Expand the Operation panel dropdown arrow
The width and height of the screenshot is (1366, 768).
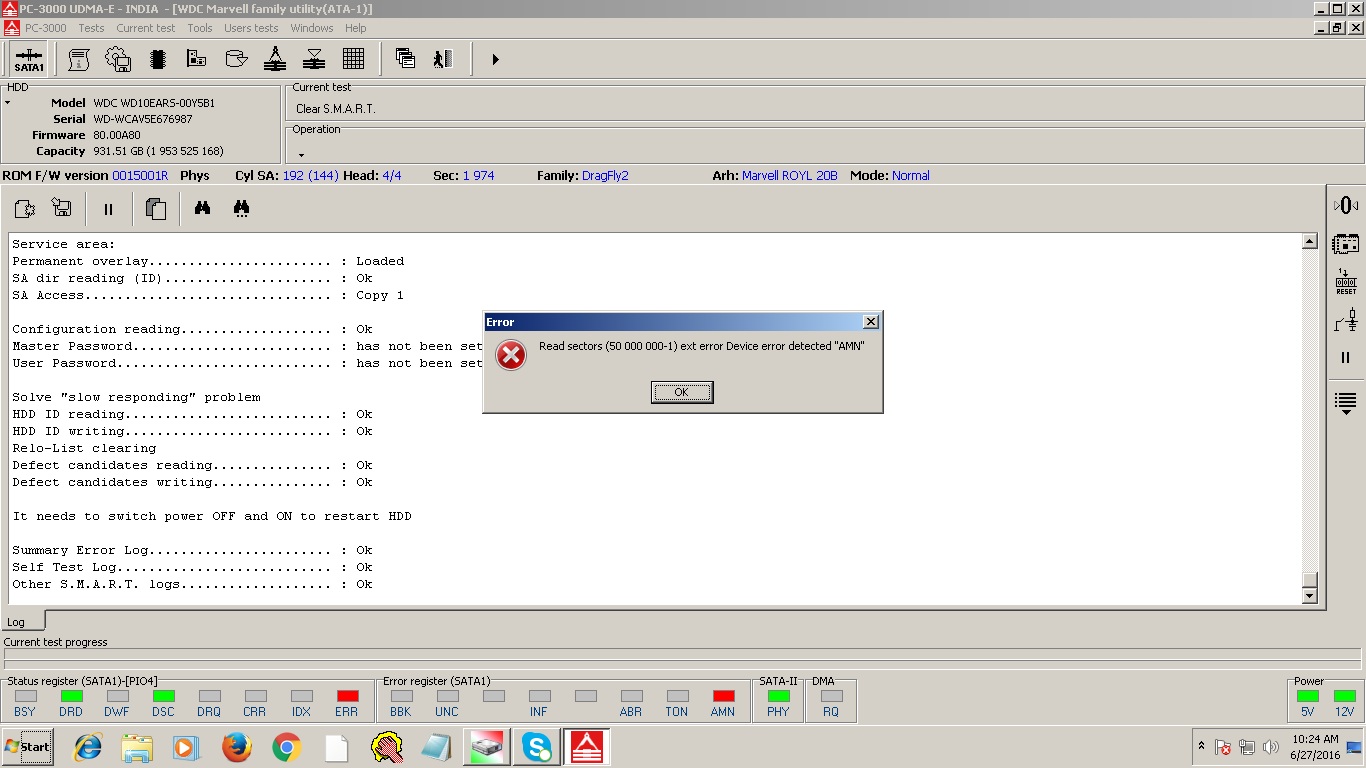pyautogui.click(x=301, y=155)
